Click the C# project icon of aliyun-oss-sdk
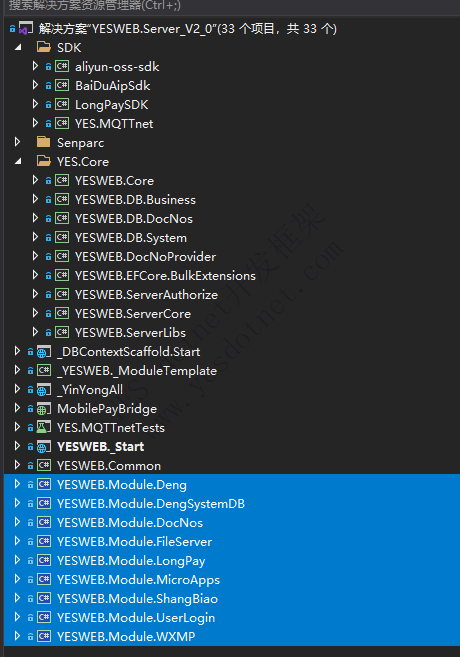The height and width of the screenshot is (657, 460). 62,66
